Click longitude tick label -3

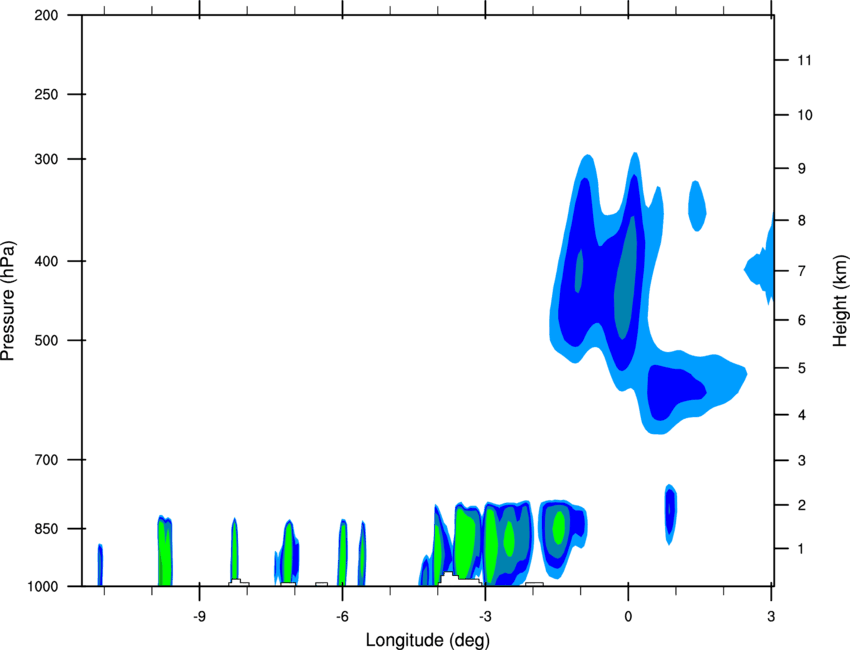pos(485,617)
